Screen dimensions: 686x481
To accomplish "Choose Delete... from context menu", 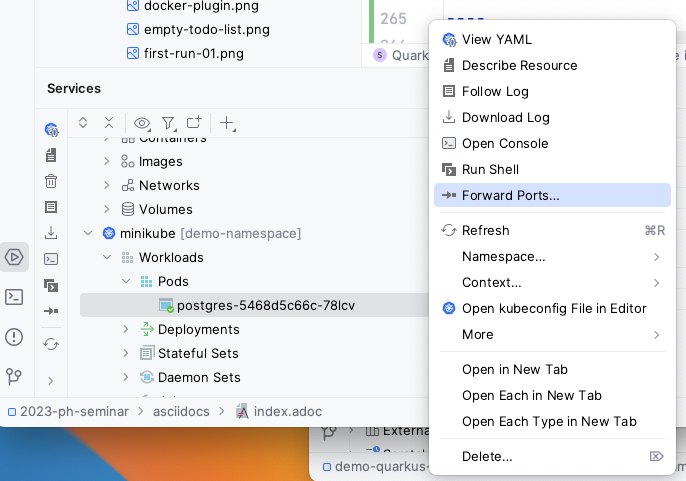I will pos(552,456).
